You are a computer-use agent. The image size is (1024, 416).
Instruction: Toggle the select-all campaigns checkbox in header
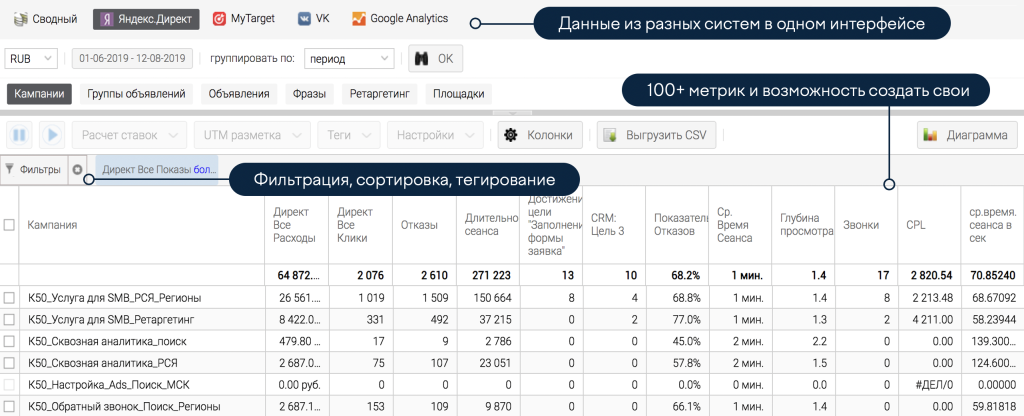(9, 225)
